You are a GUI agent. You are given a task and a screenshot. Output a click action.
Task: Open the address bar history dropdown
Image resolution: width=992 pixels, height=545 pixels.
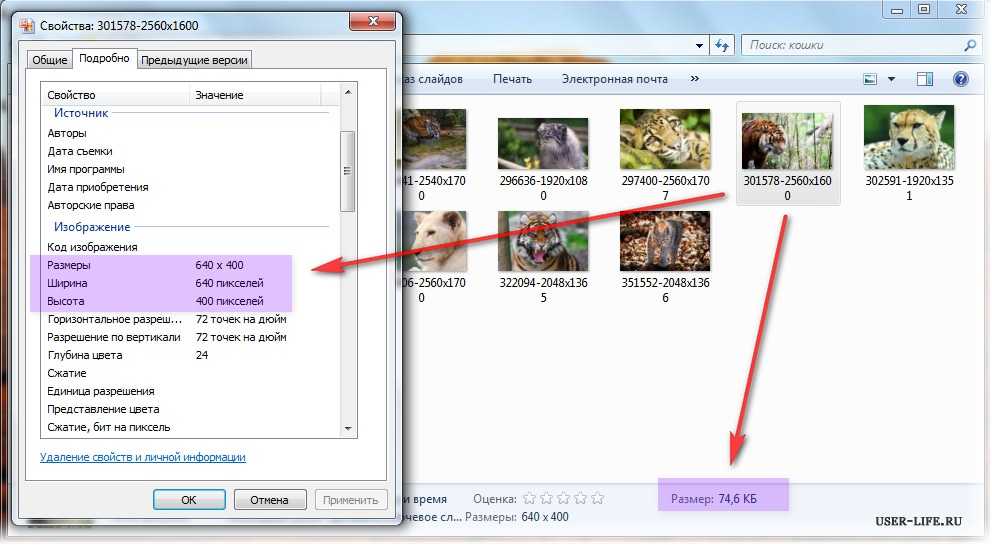(x=699, y=46)
